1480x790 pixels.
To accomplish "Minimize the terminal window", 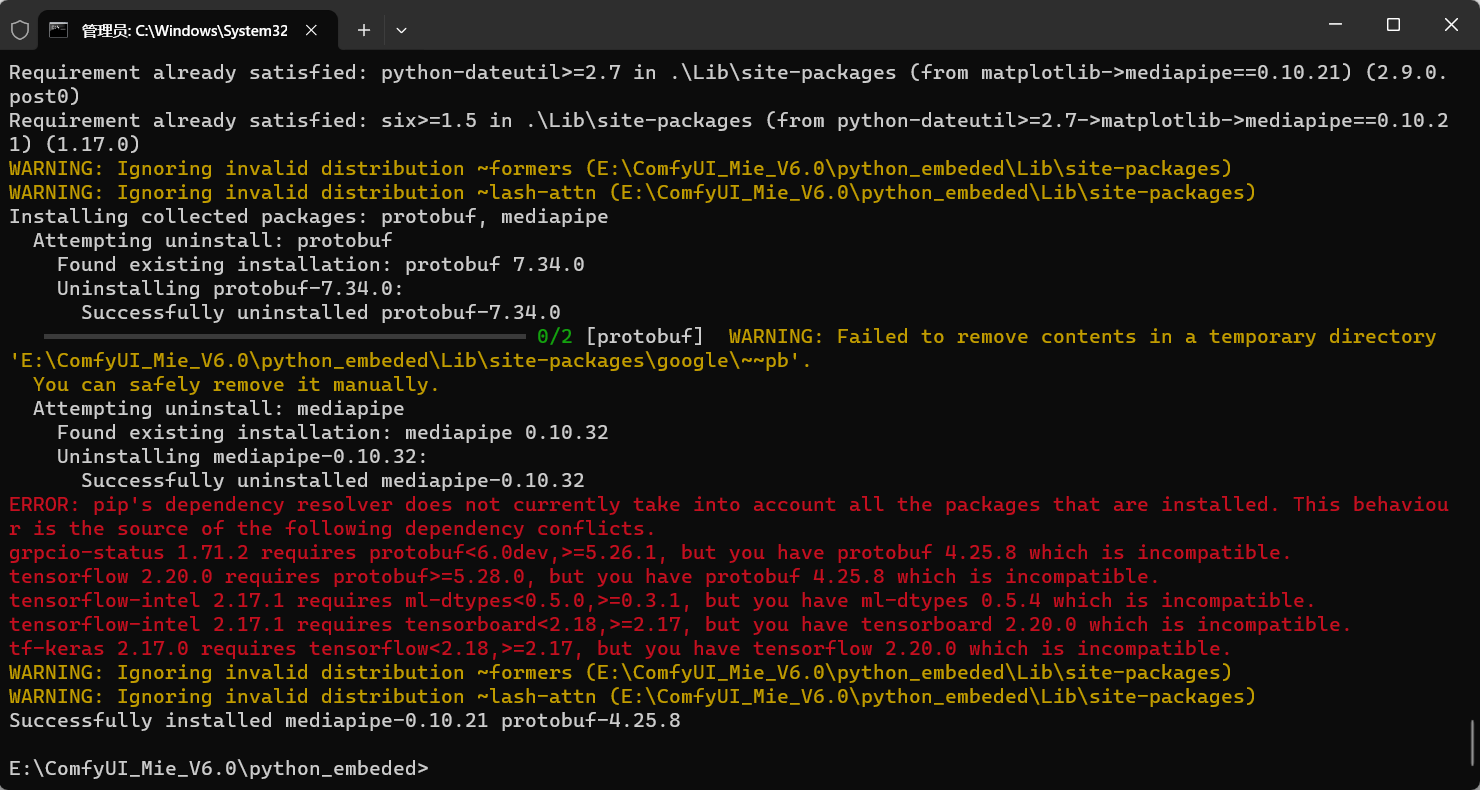I will [x=1334, y=24].
